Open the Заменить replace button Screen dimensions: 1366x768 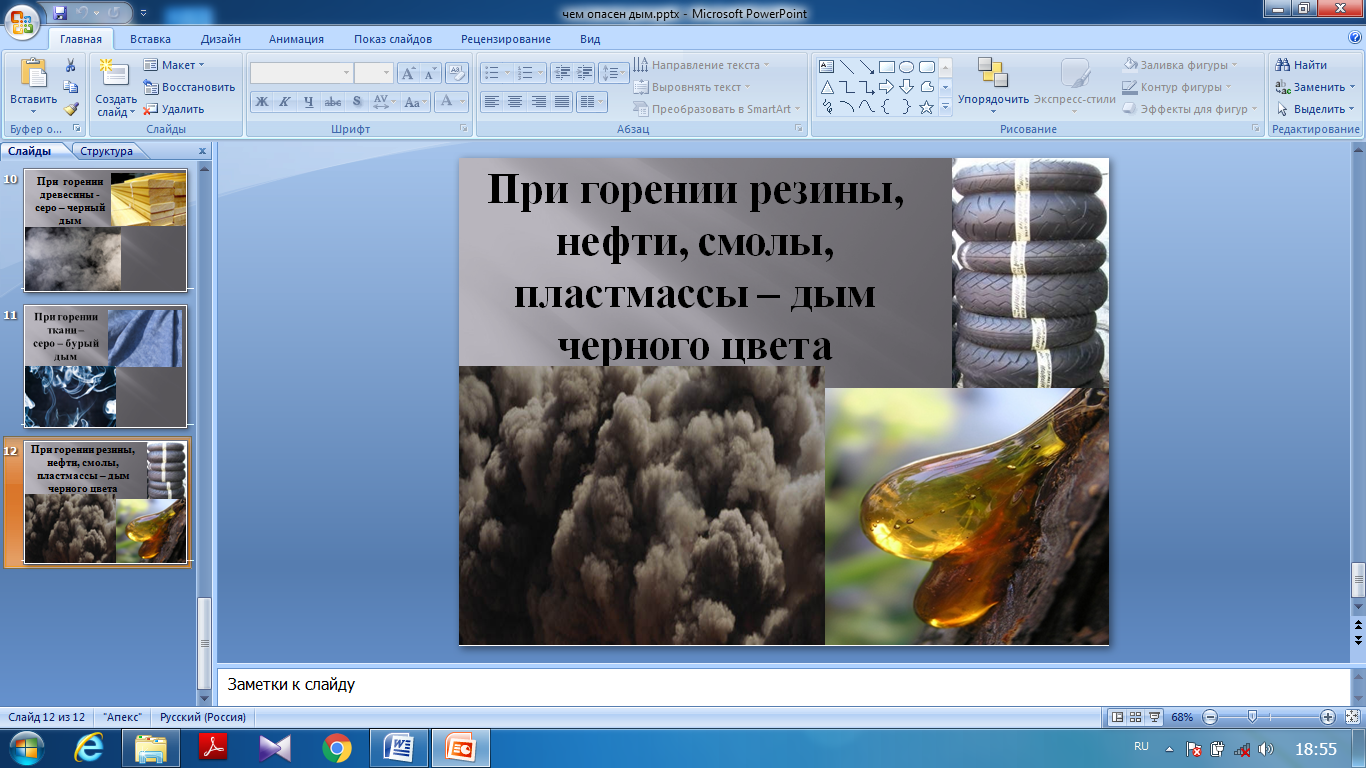tap(1315, 87)
